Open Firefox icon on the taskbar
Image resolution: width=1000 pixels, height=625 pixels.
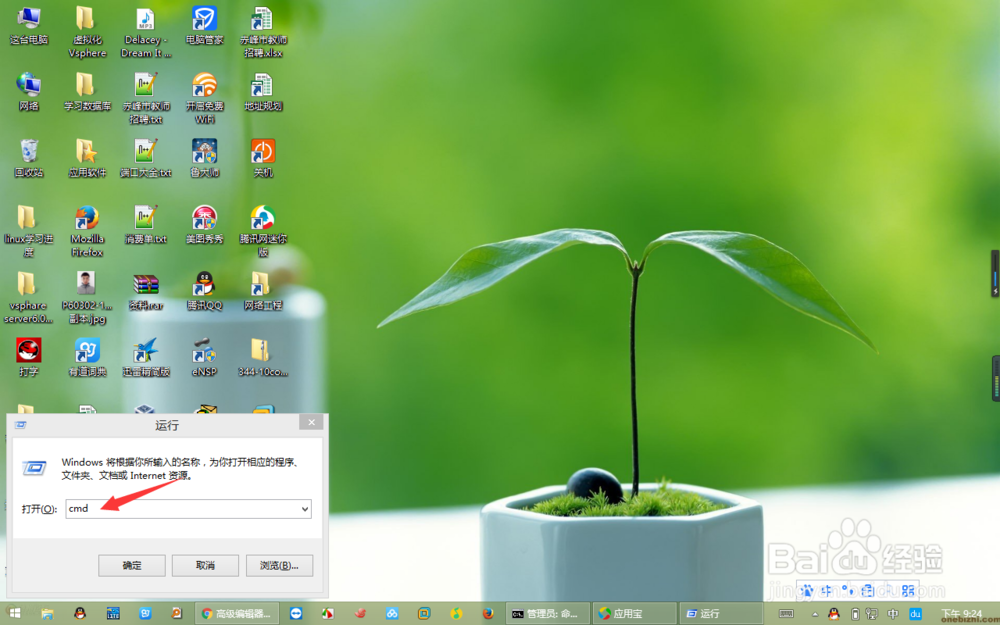(489, 614)
